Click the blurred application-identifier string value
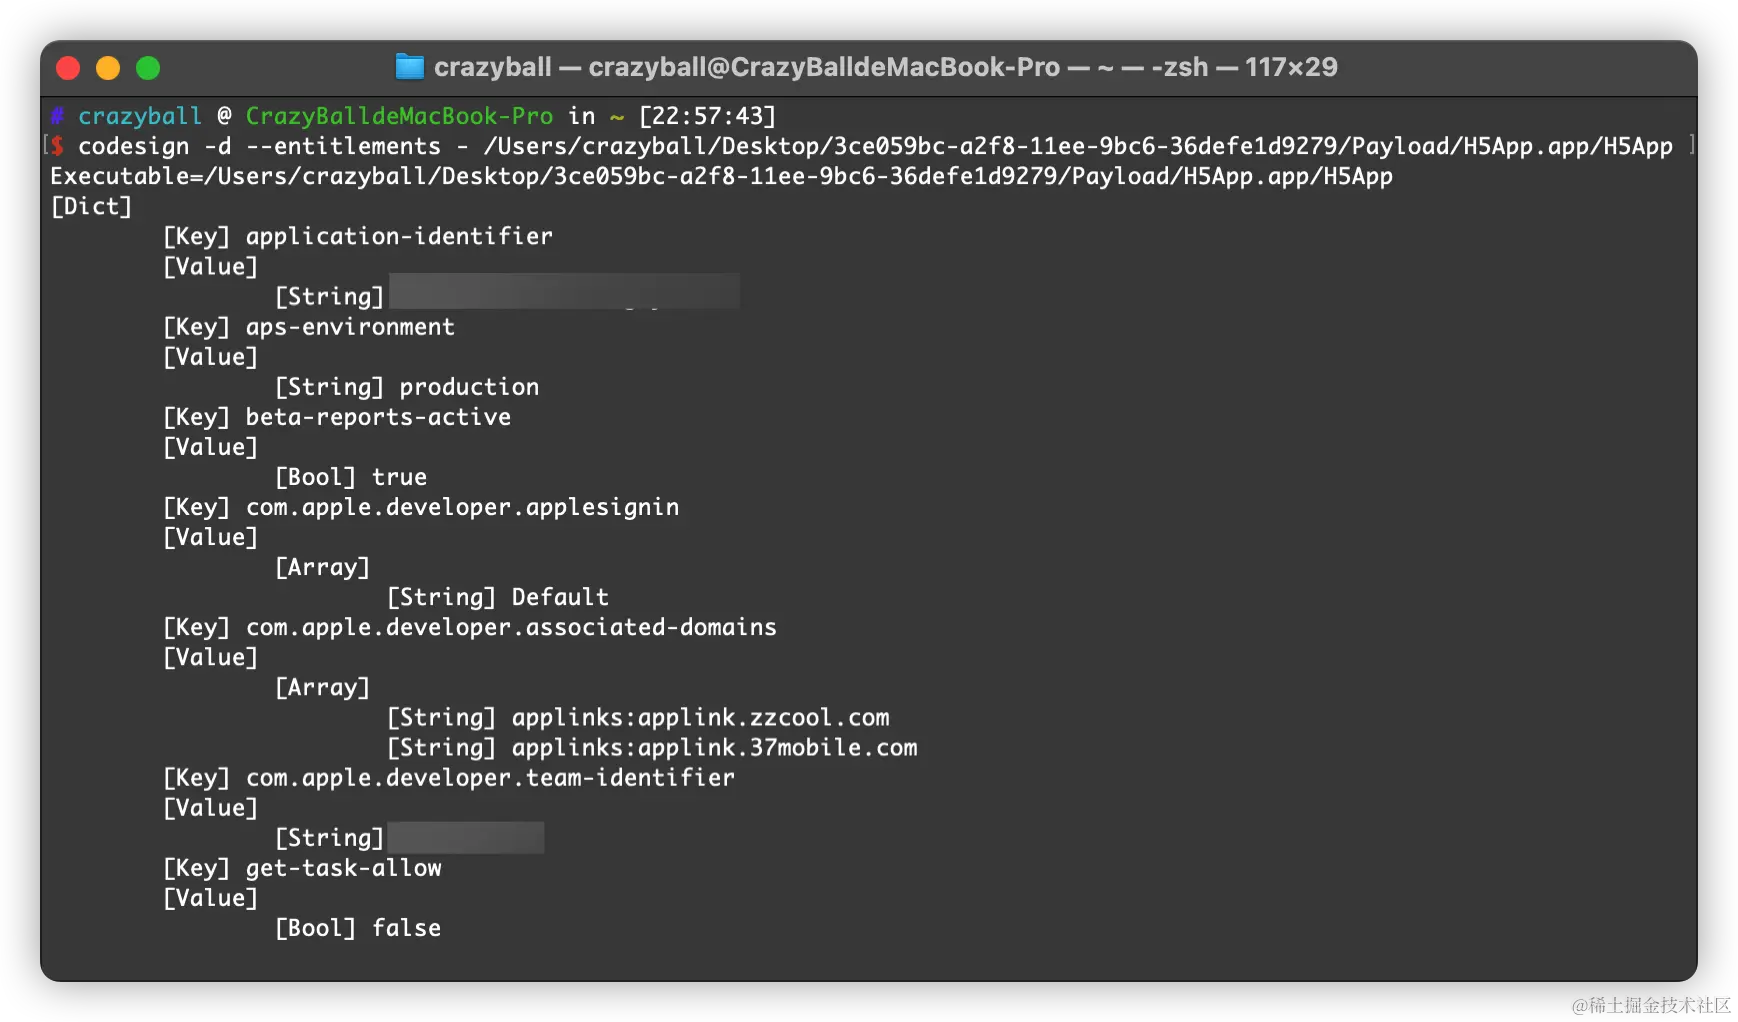Viewport: 1738px width, 1022px height. [x=564, y=292]
